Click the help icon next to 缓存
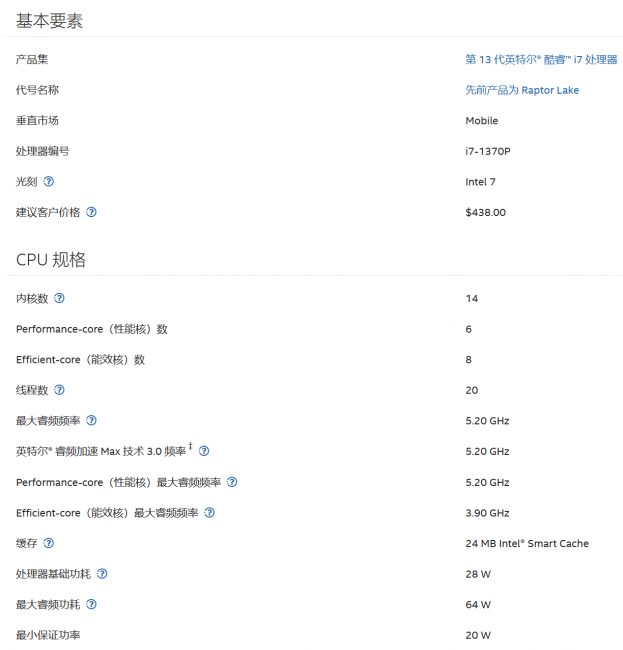The width and height of the screenshot is (623, 650). 48,543
